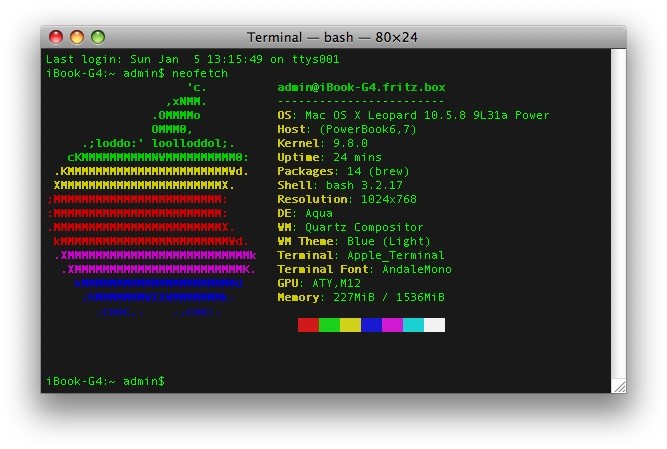Click the Resolution line '1024x768'
The image size is (667, 449).
[x=347, y=199]
